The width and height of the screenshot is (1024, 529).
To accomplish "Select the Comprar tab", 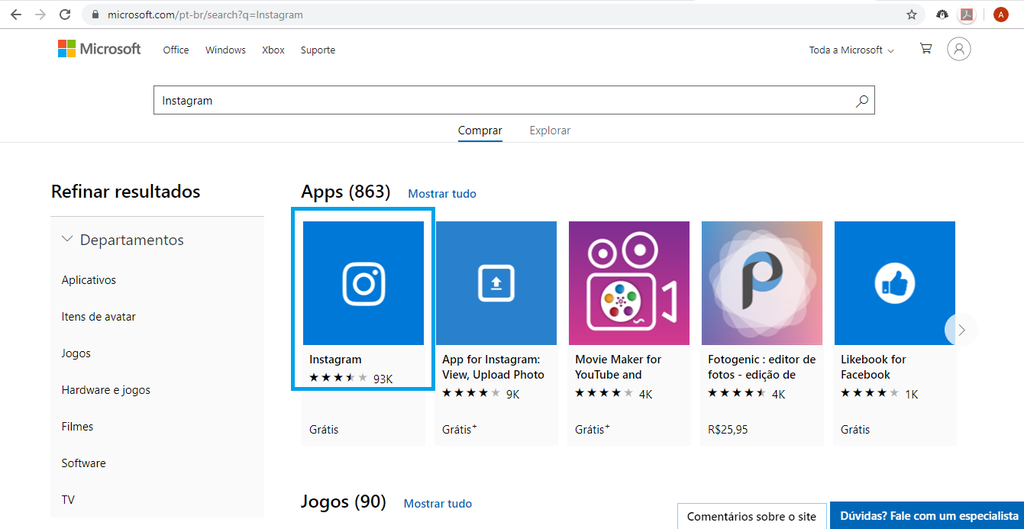I will tap(480, 131).
